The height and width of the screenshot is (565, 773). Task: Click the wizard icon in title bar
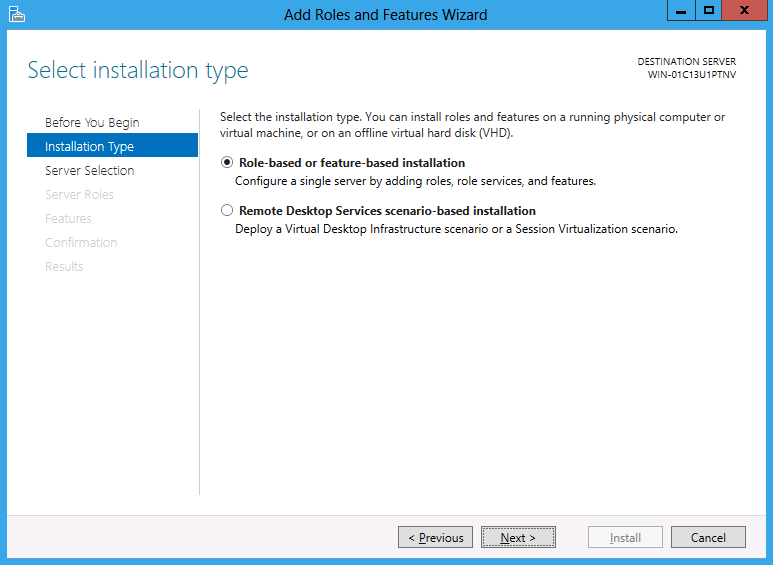16,14
